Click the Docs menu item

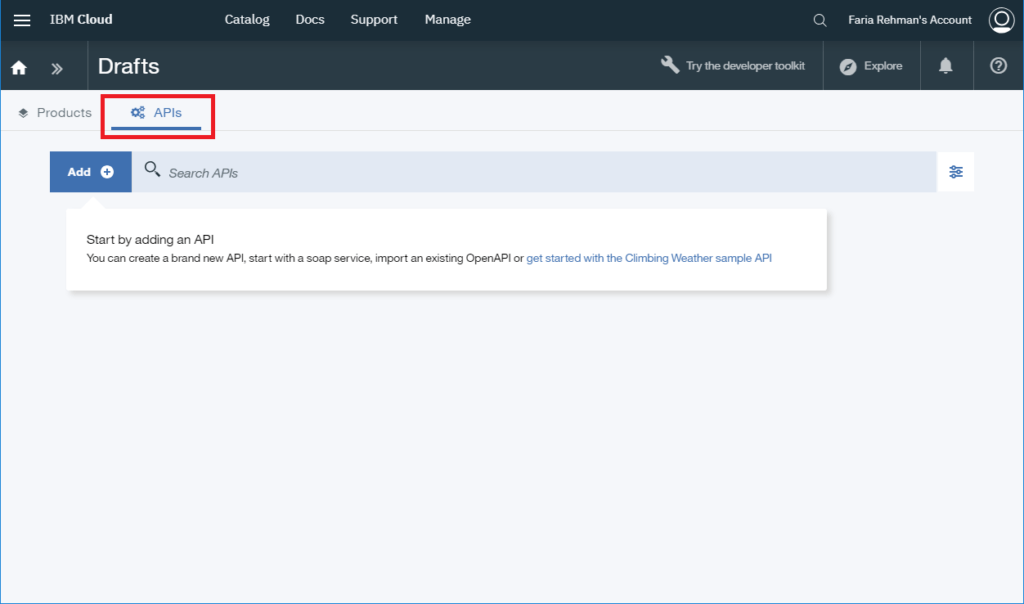310,19
